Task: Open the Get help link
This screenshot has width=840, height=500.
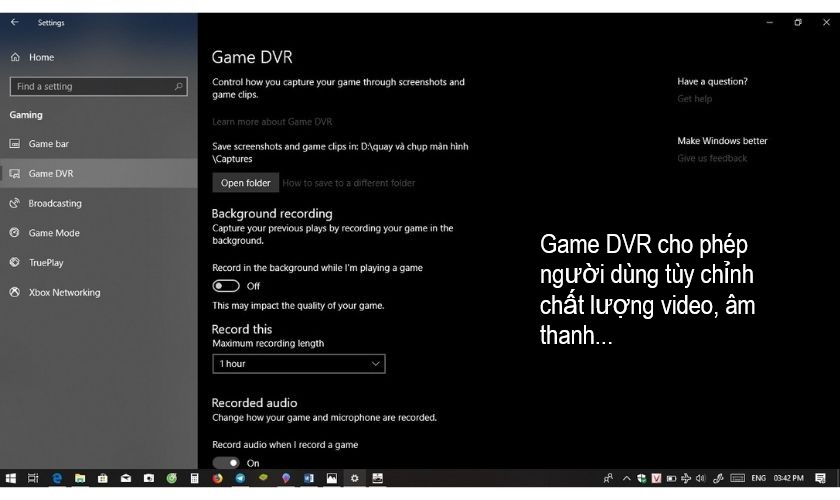Action: point(694,99)
